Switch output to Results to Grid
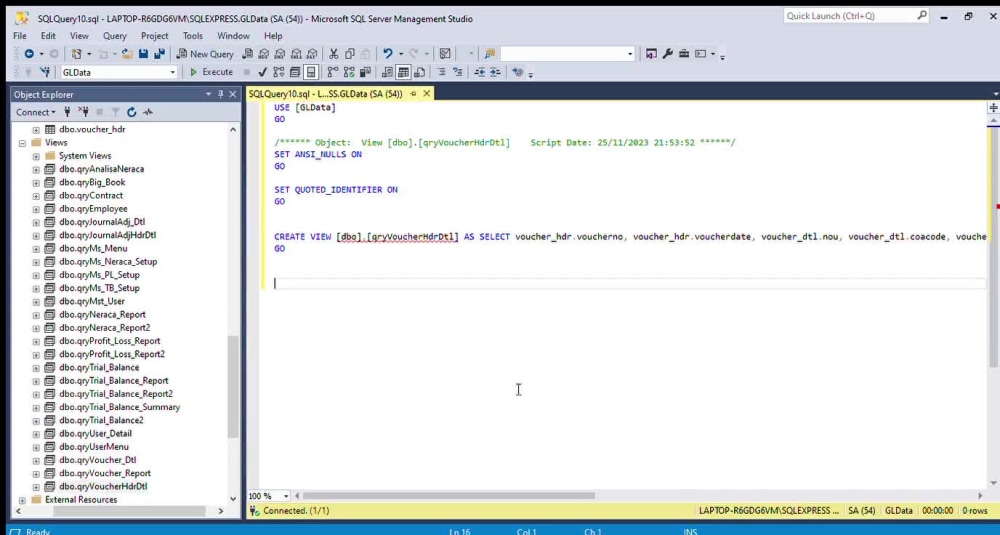 click(403, 72)
